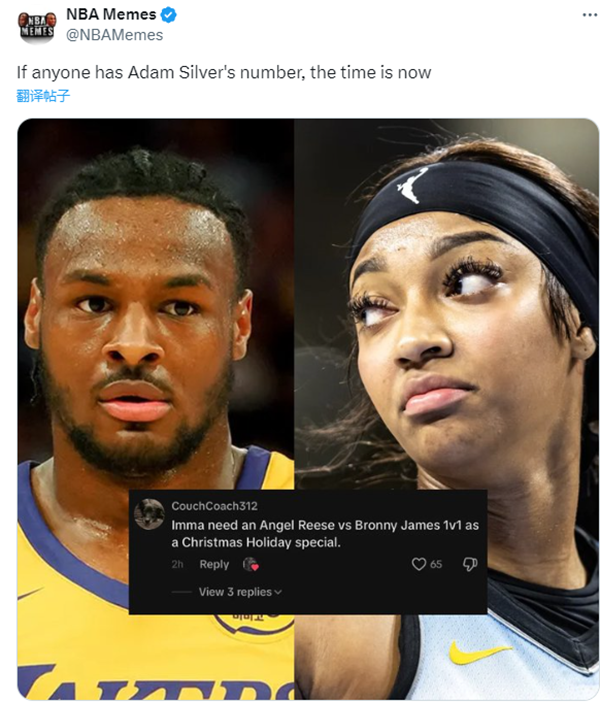This screenshot has width=600, height=703.
Task: Open the @NBAMemes handle link
Action: [x=114, y=35]
